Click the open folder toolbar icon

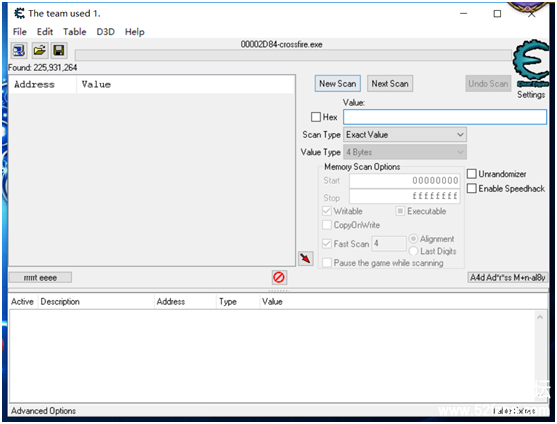(x=39, y=51)
